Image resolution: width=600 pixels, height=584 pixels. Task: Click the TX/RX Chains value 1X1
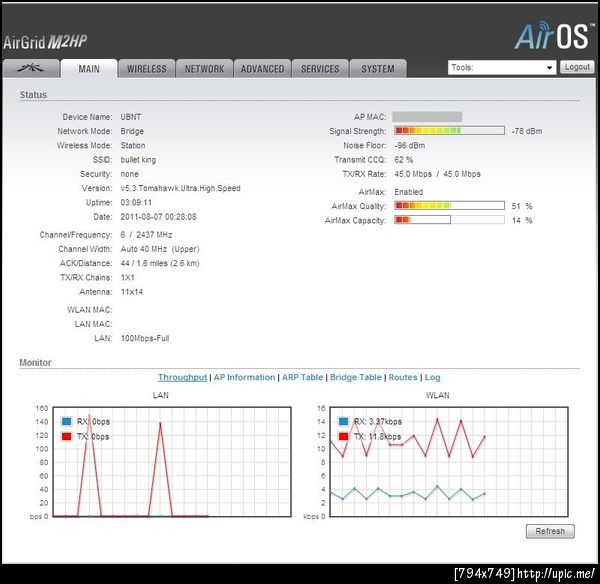(127, 277)
